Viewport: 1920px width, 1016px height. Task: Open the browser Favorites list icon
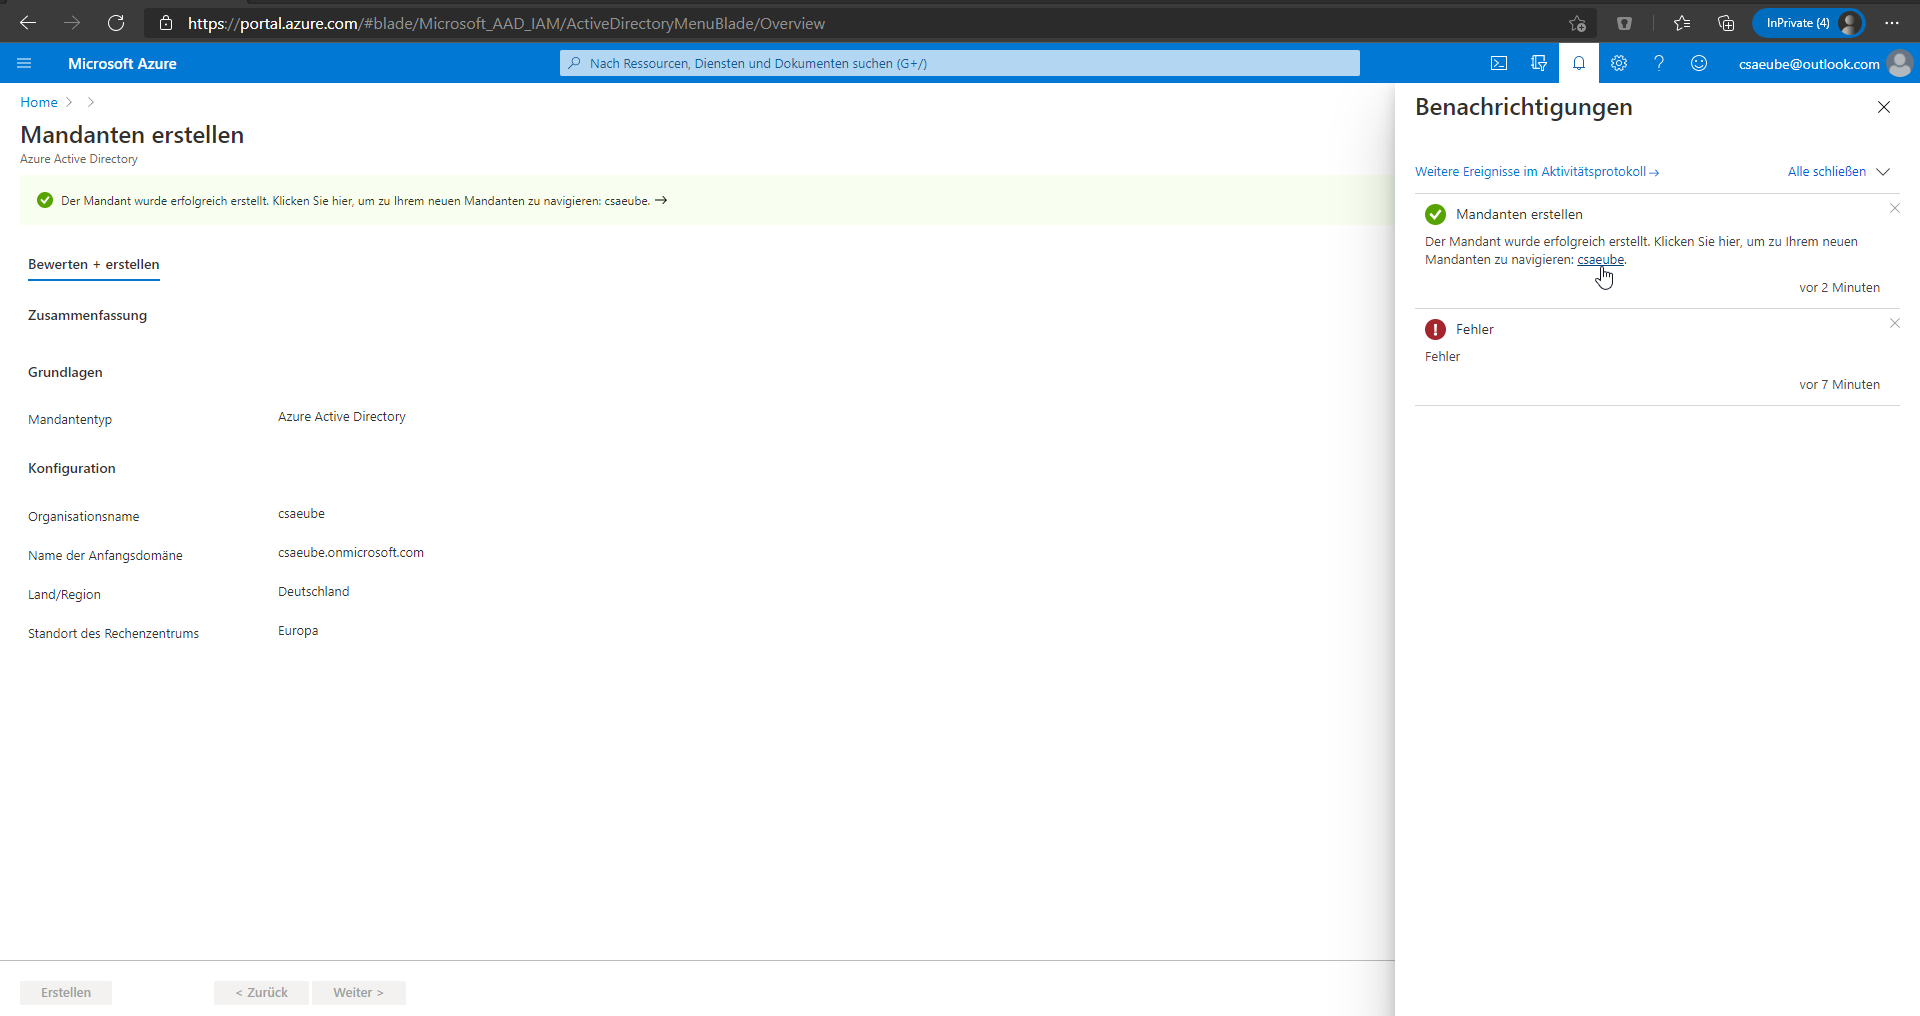[1682, 23]
